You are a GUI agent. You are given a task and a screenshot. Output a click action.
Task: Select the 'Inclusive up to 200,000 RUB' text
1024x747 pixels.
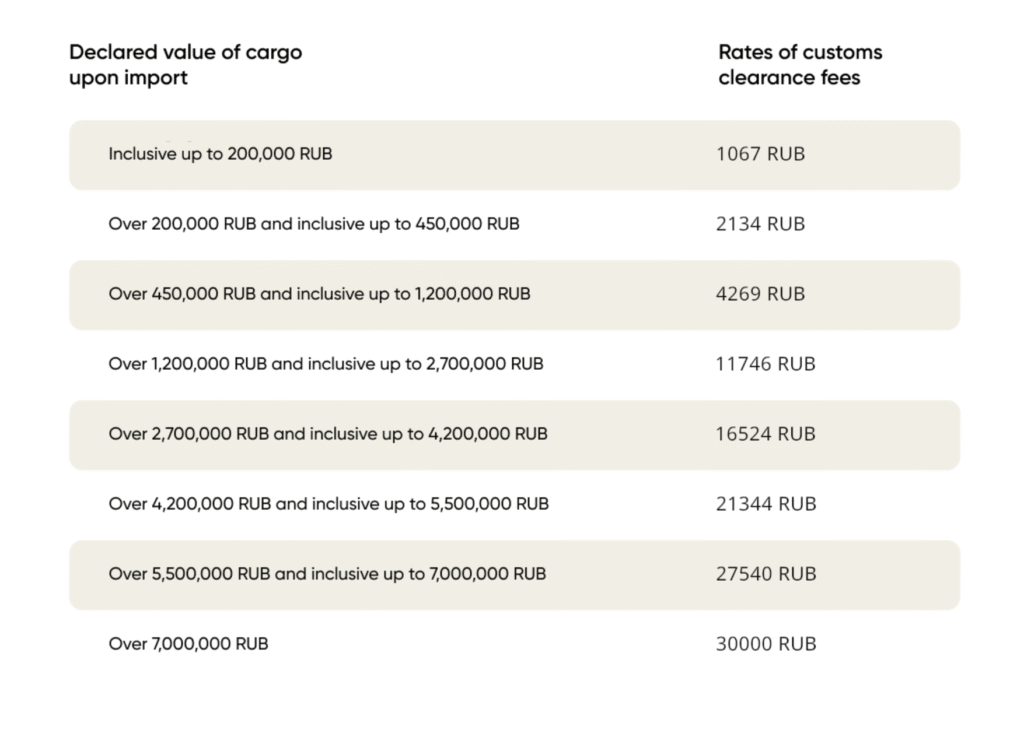point(220,155)
